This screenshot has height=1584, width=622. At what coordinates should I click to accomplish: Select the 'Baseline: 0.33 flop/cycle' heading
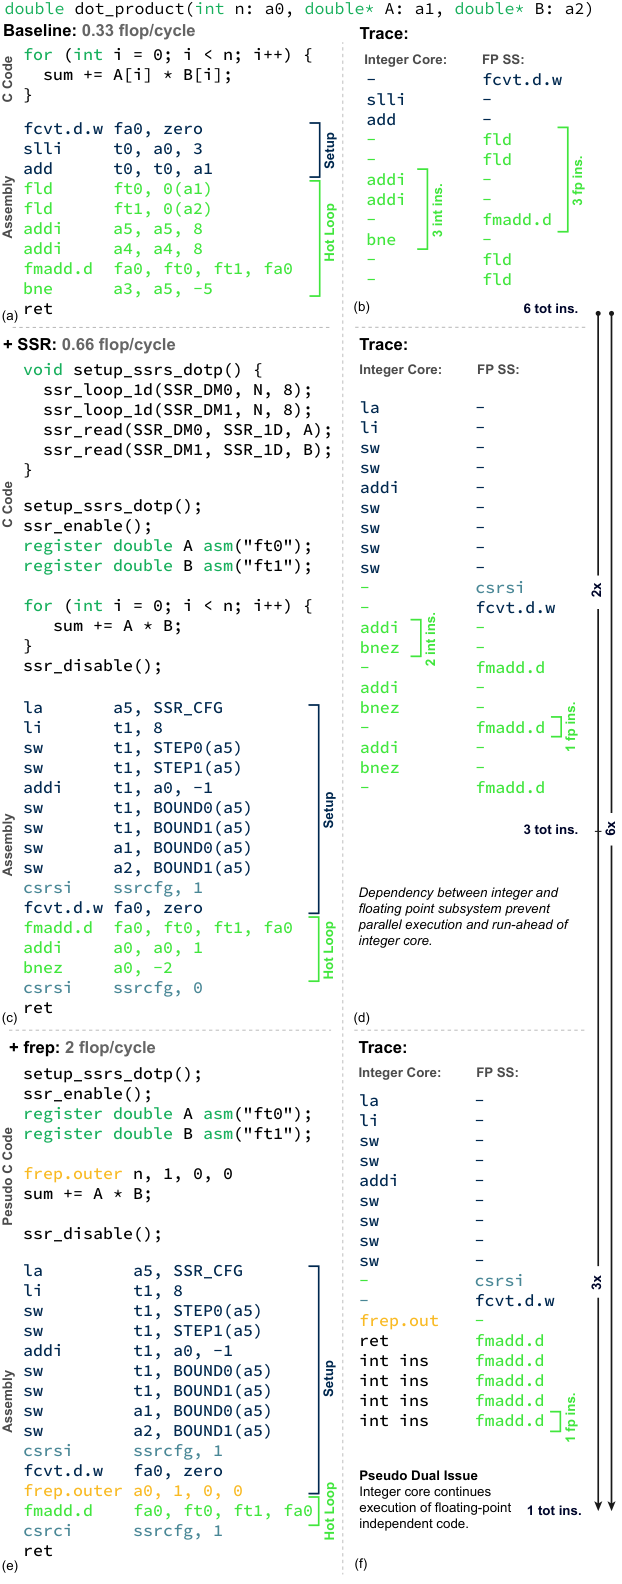tap(97, 31)
